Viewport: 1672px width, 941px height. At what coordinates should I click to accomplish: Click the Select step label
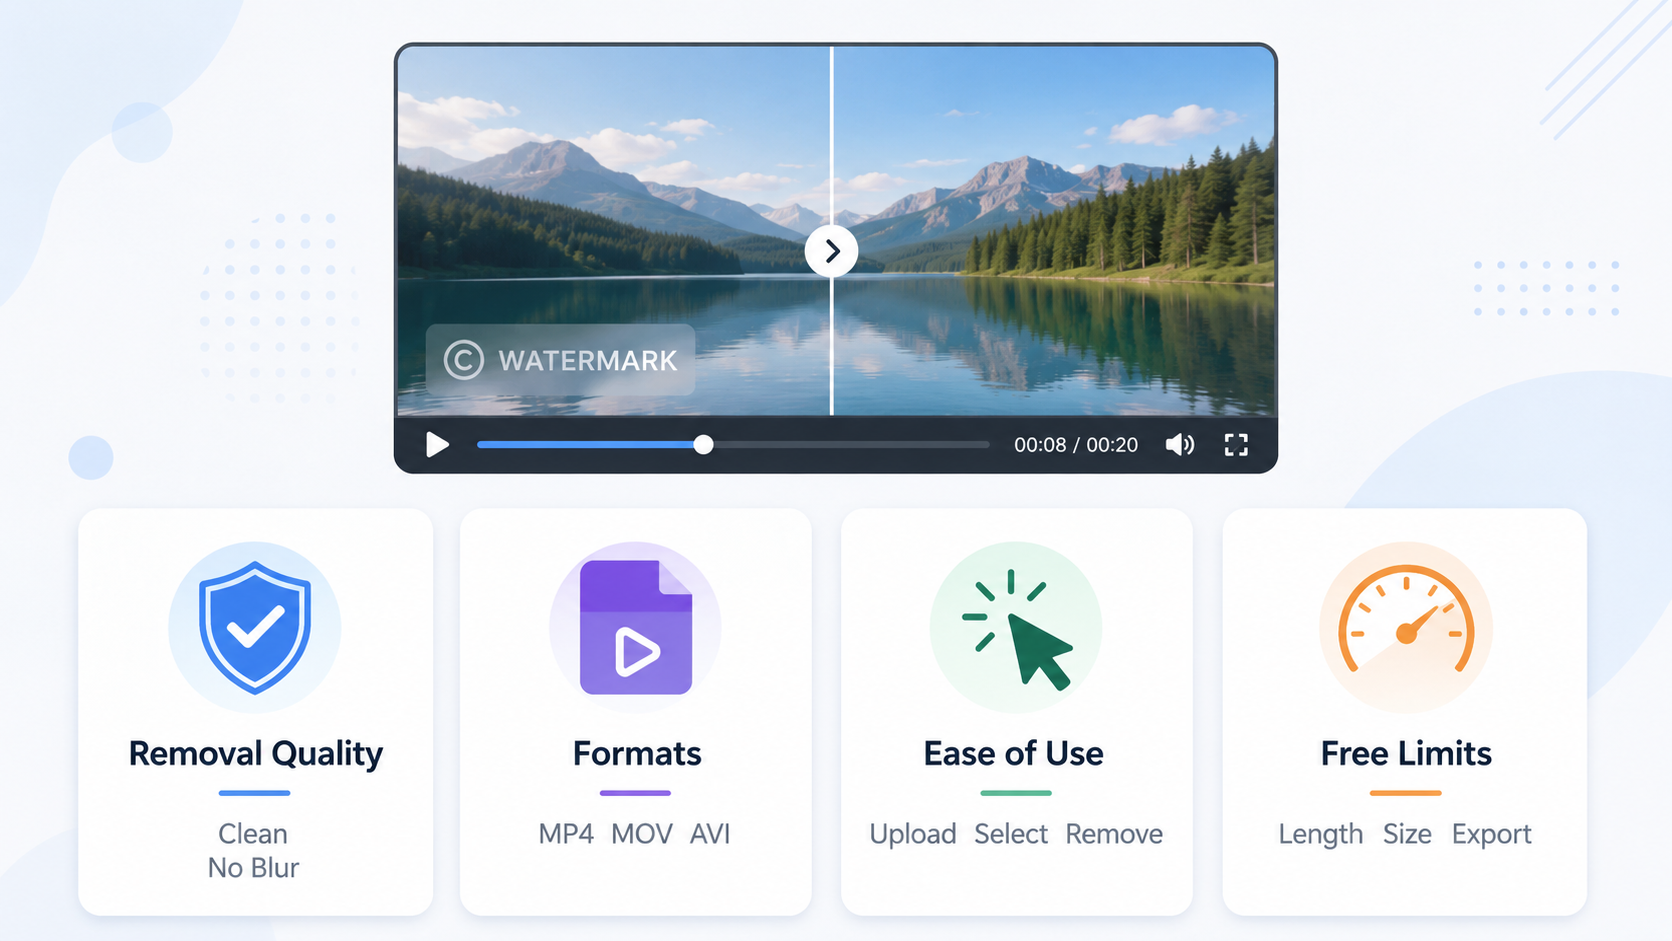pyautogui.click(x=1011, y=834)
